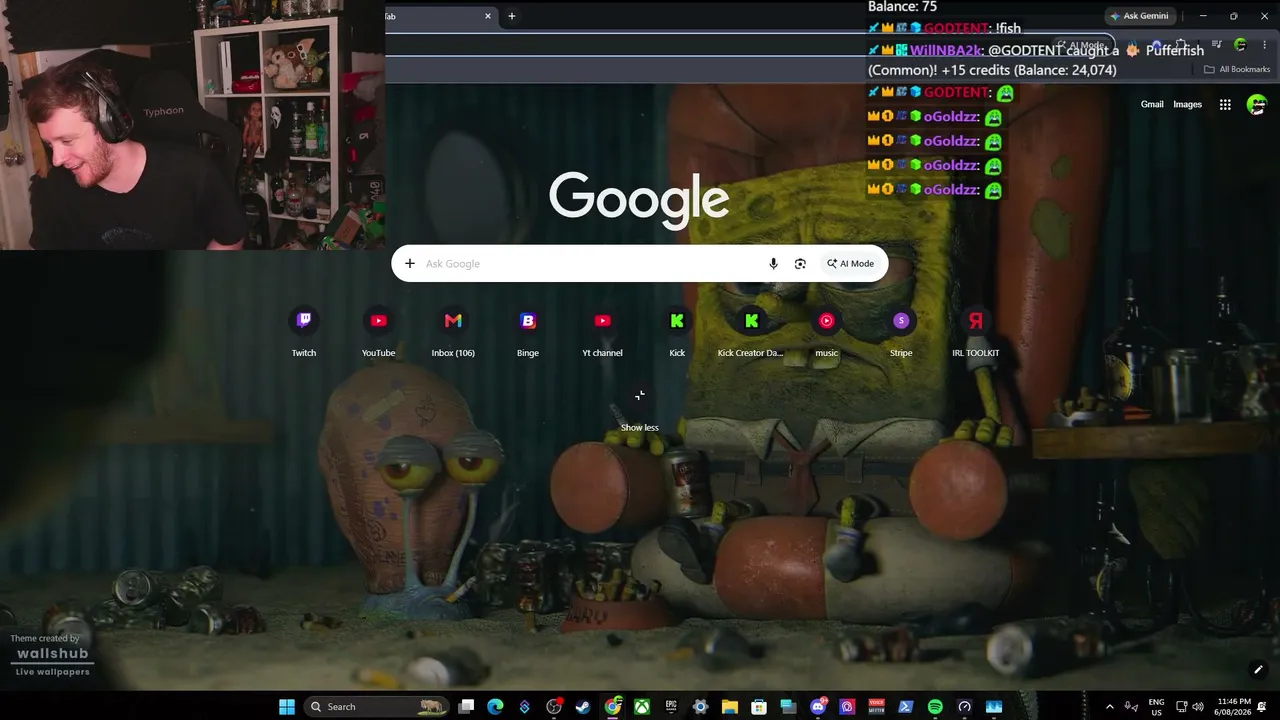This screenshot has width=1280, height=720.
Task: Open AI Mode from the search box
Action: pyautogui.click(x=850, y=264)
